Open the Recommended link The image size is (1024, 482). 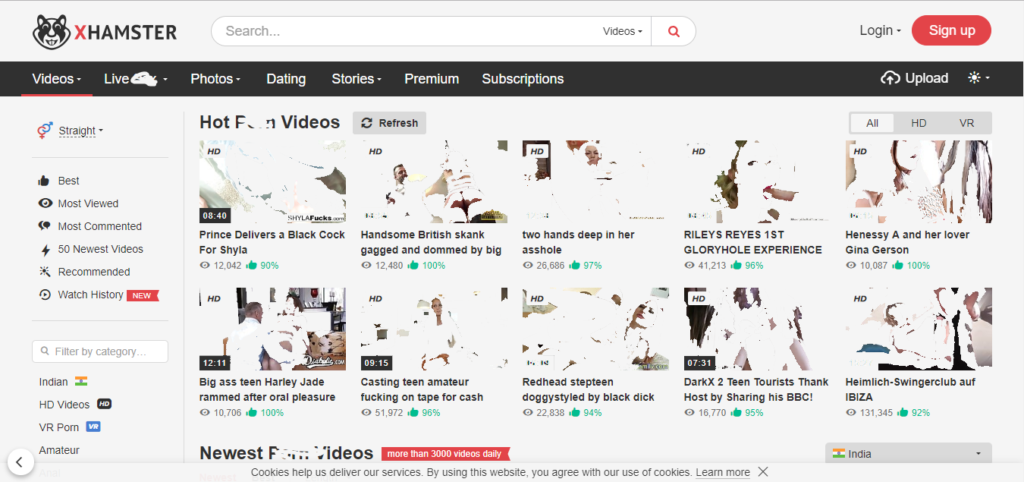click(x=94, y=272)
